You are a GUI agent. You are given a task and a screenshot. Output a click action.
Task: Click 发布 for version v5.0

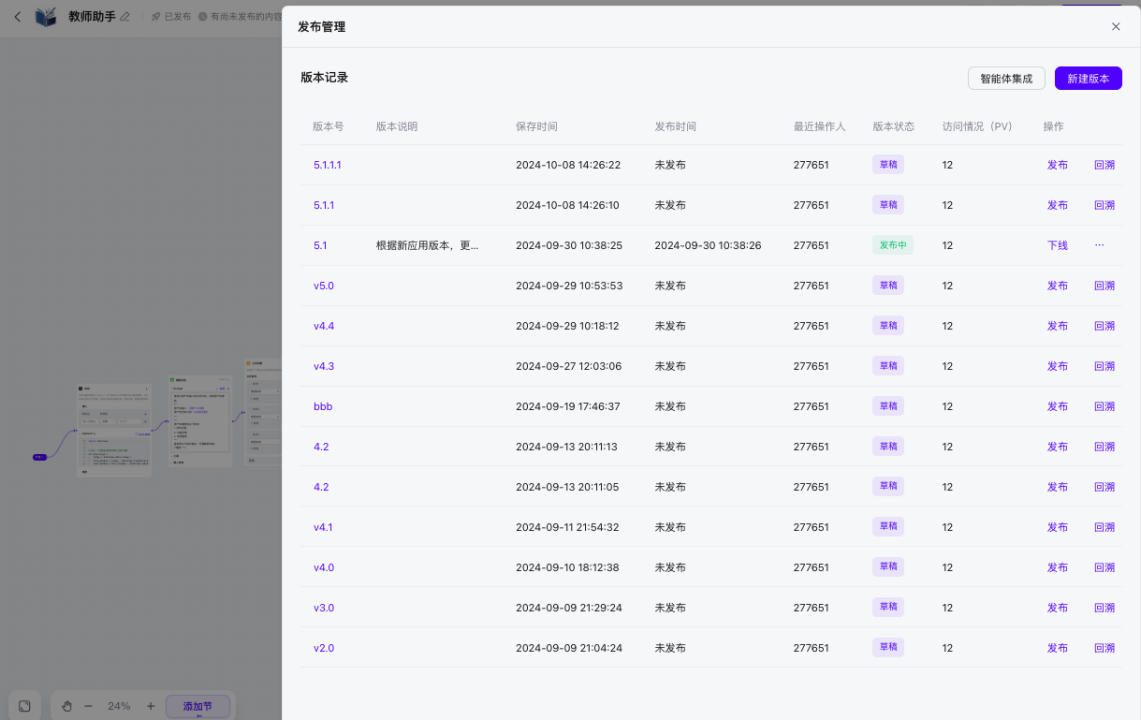(1057, 286)
